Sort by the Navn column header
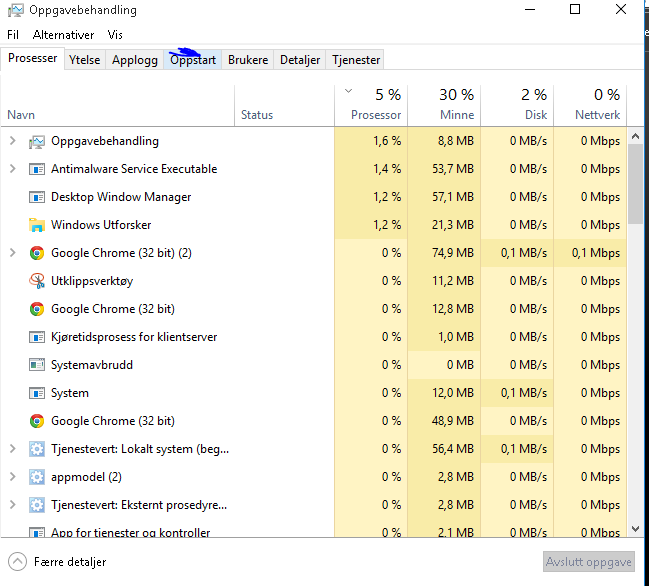649x586 pixels. [x=118, y=106]
